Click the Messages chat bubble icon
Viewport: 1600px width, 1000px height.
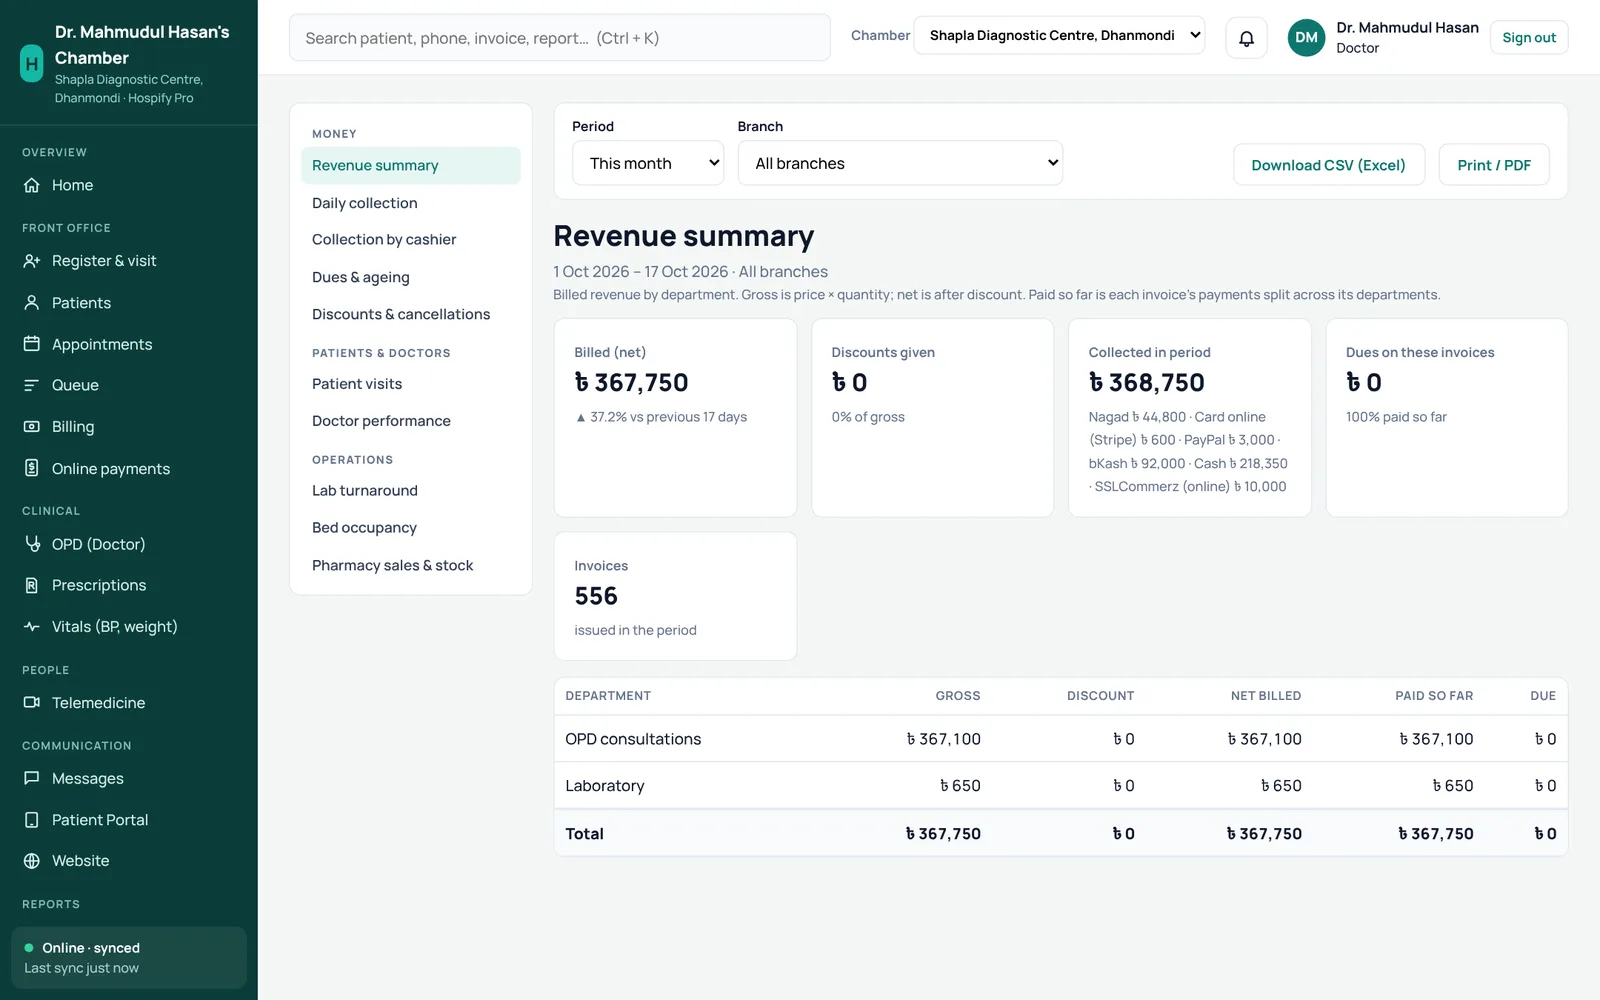point(32,778)
